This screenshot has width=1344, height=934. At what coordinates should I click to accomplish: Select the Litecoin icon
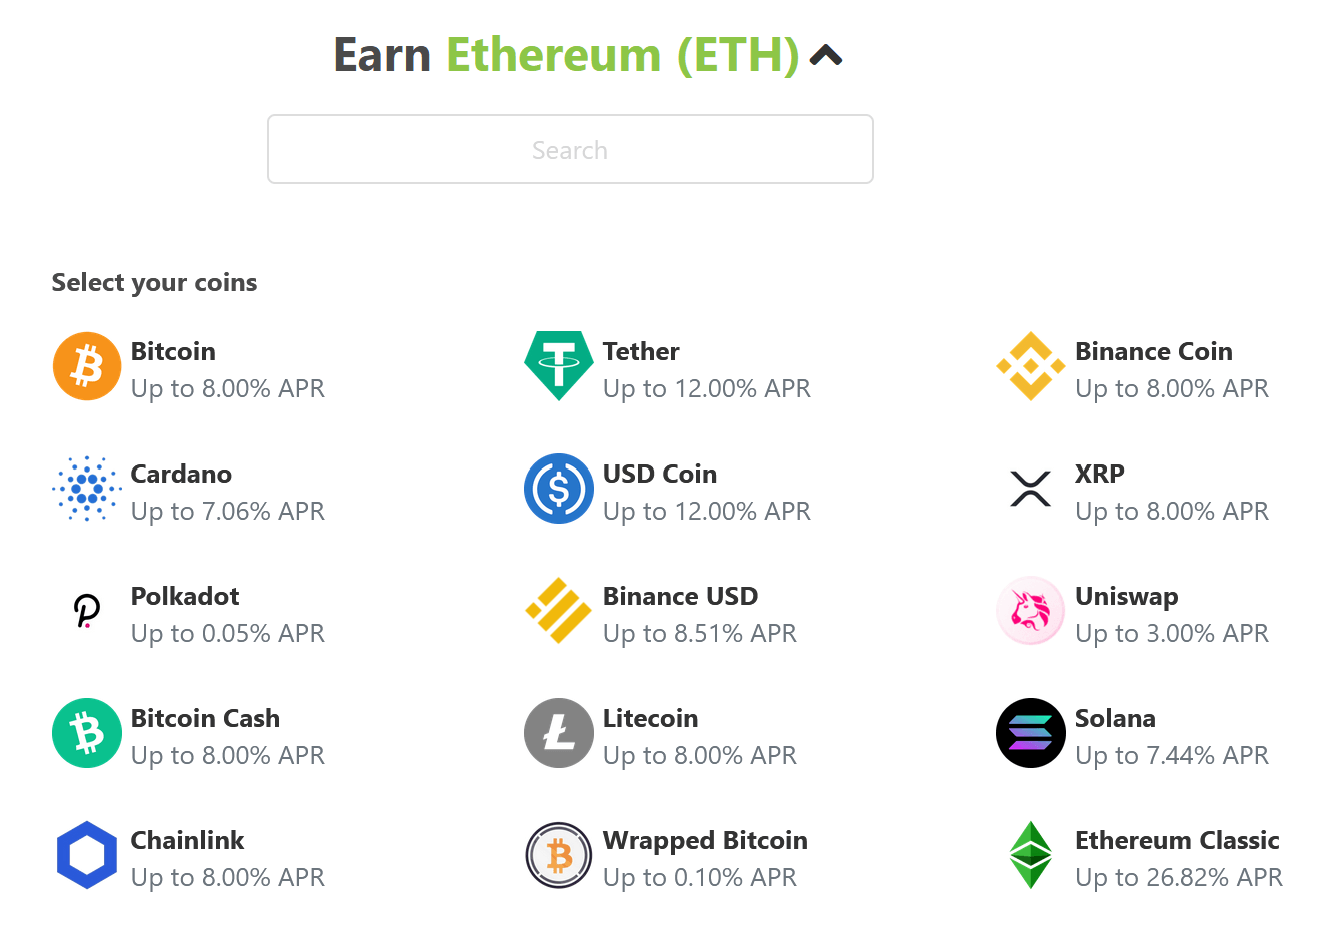click(x=559, y=733)
